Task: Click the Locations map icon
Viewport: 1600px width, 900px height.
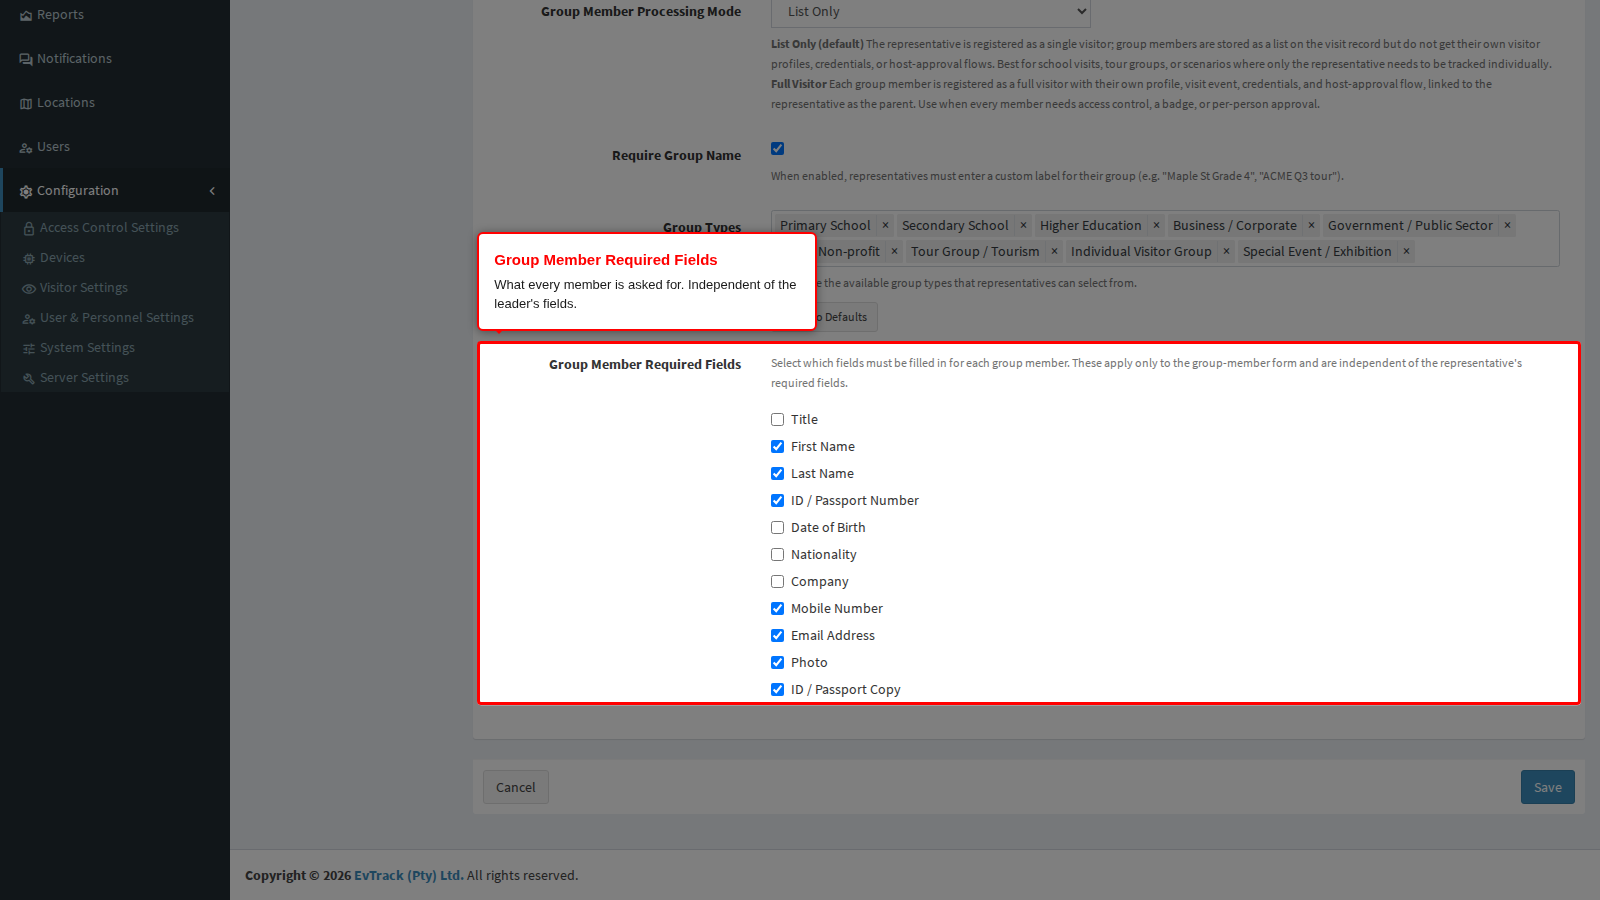Action: tap(26, 104)
